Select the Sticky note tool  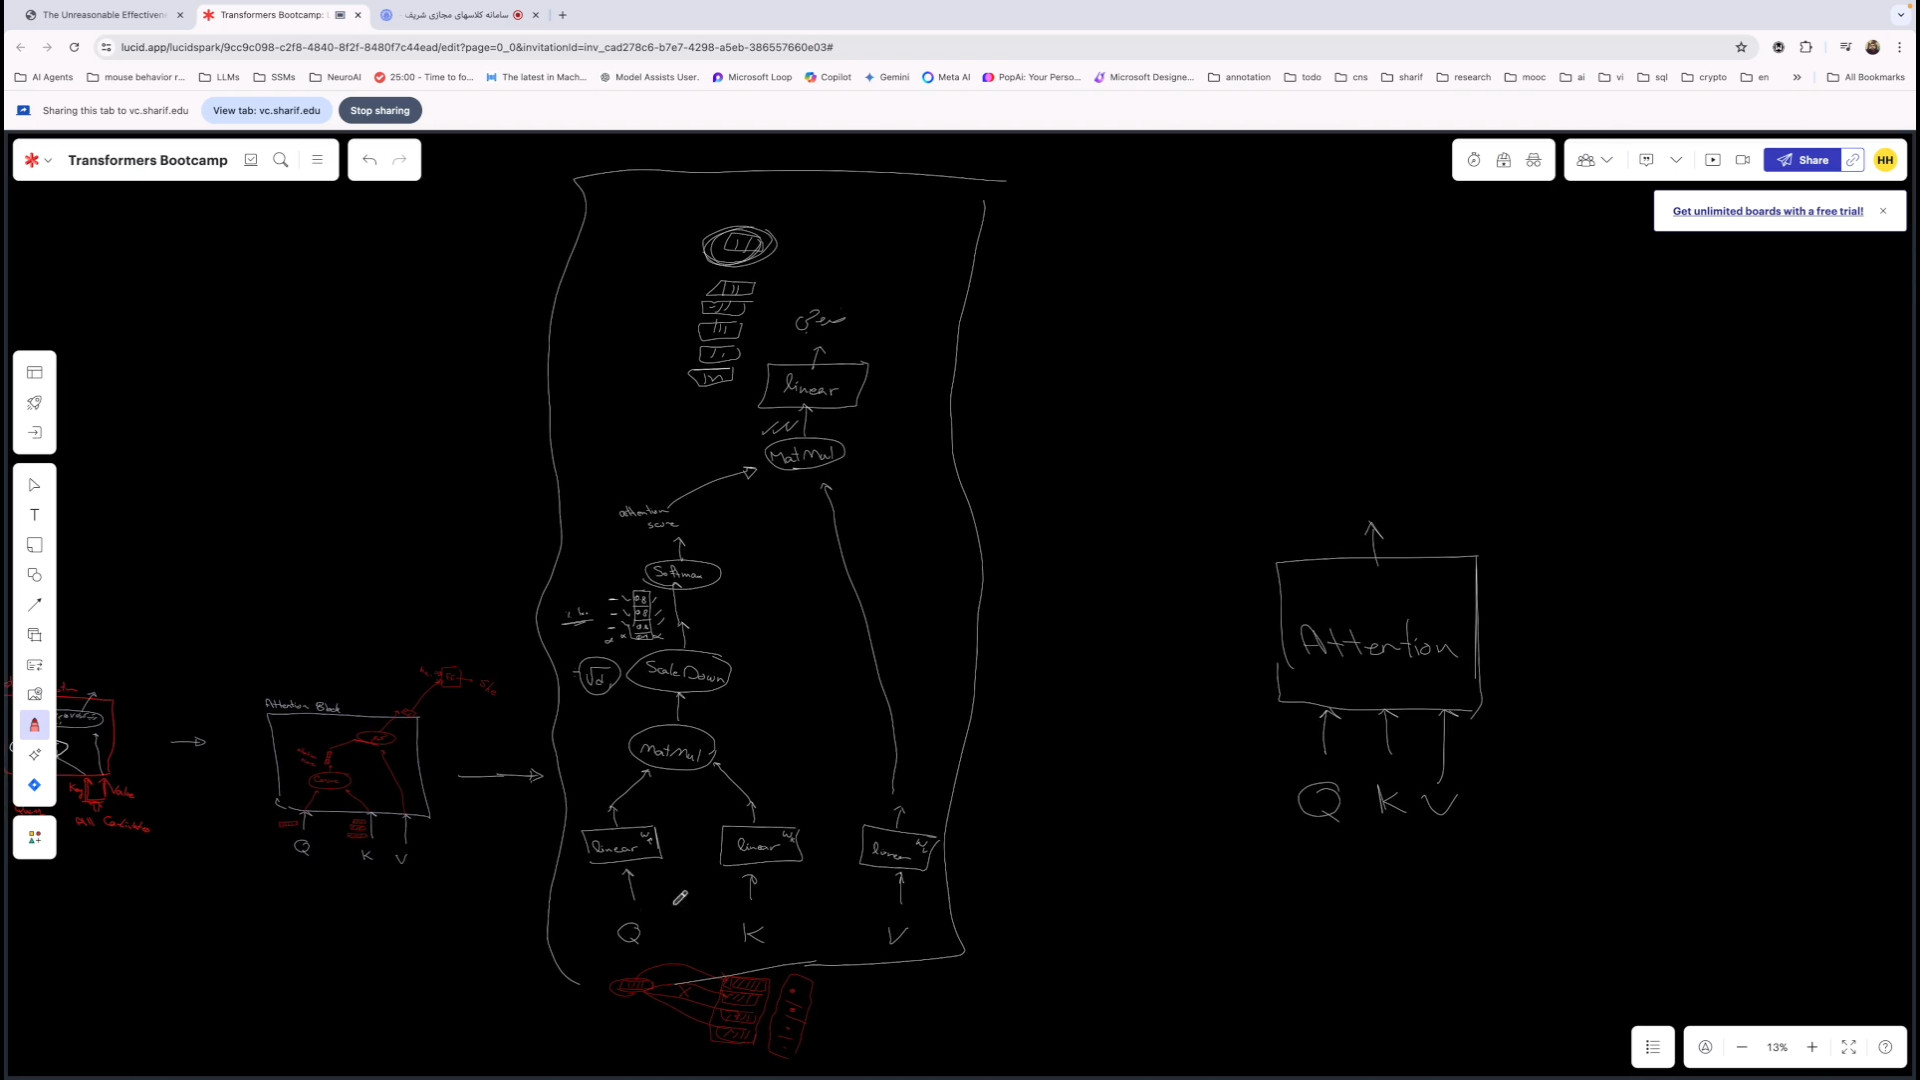[x=34, y=545]
